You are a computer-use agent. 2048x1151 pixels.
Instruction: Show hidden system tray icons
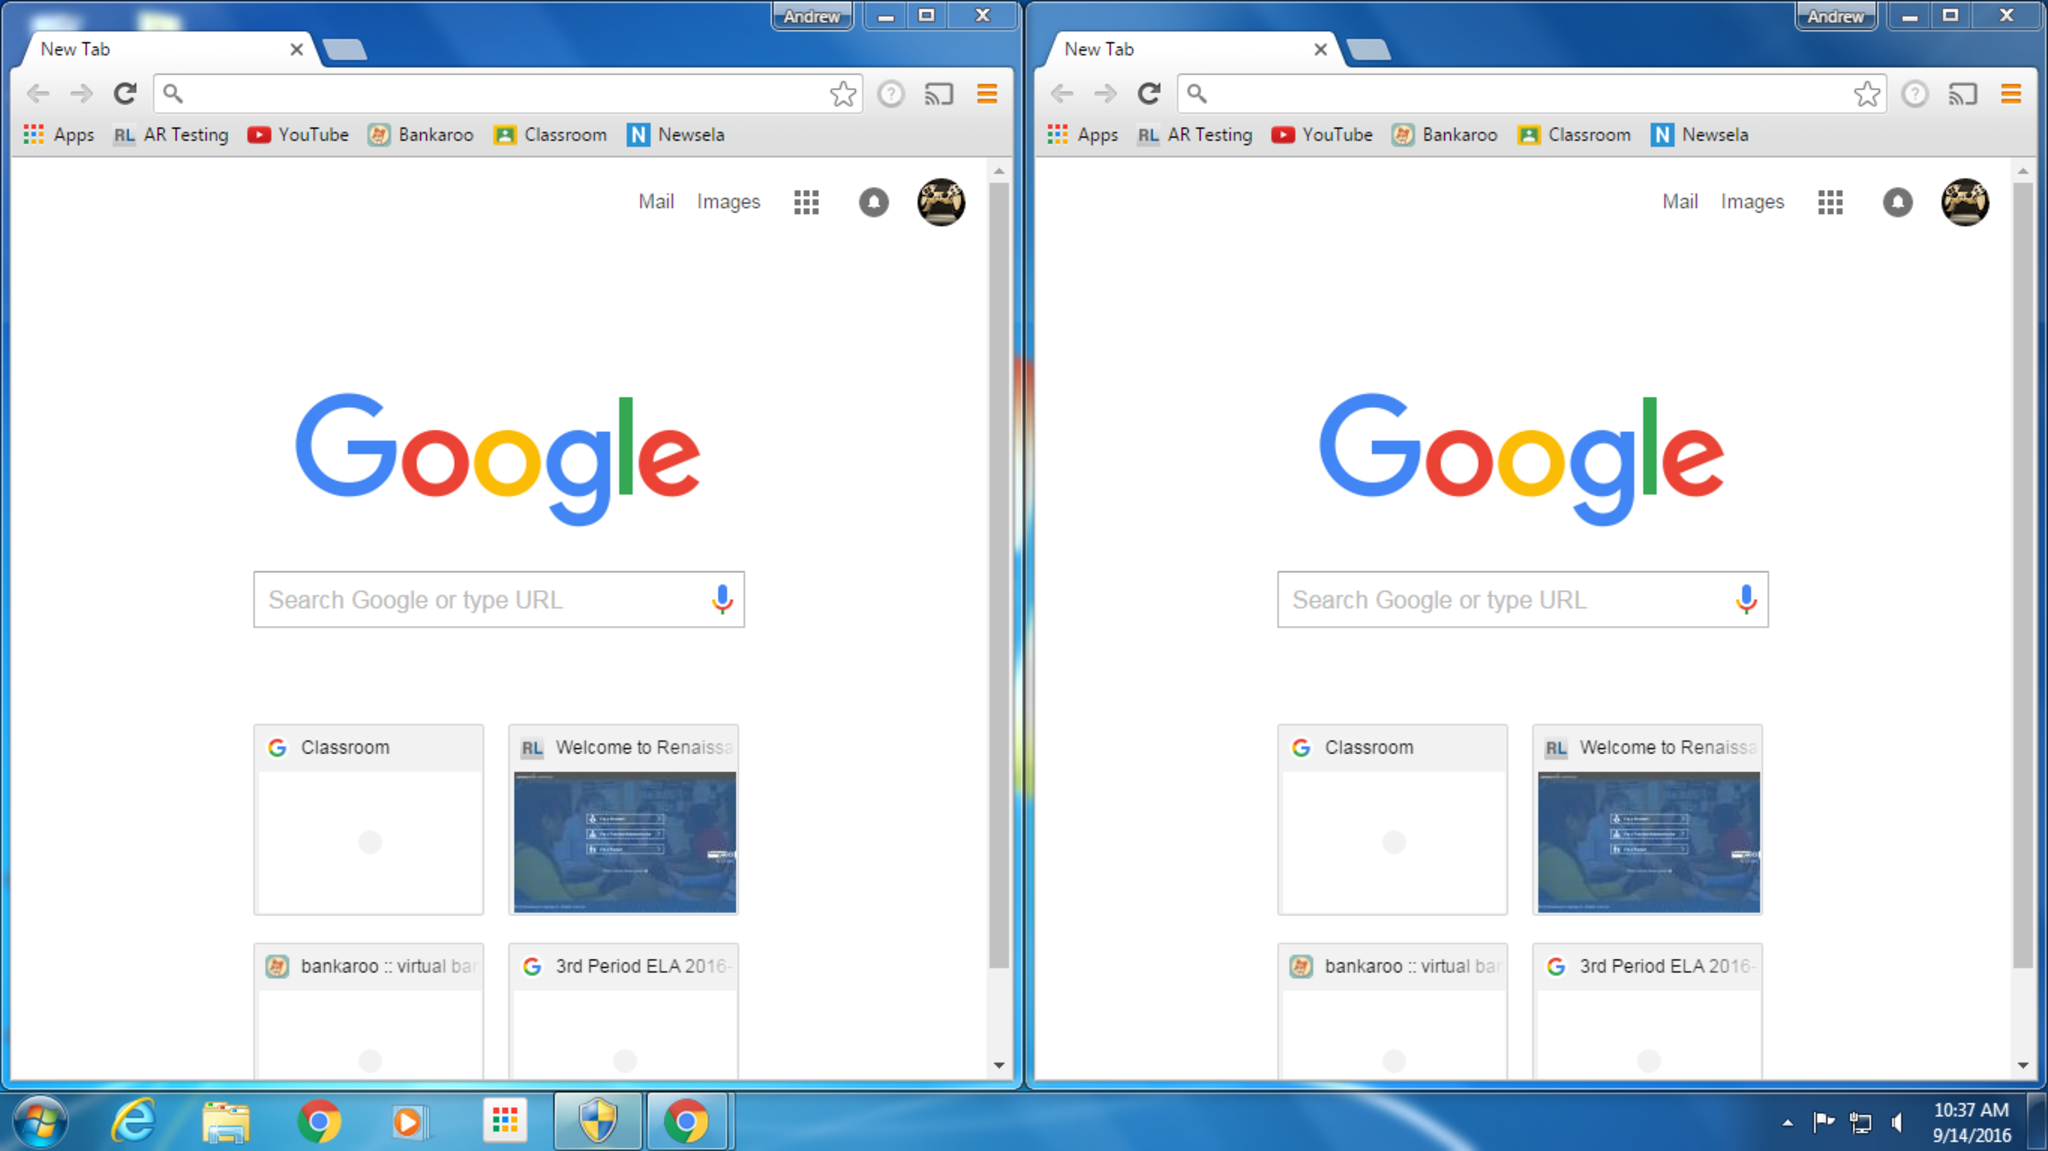point(1787,1123)
